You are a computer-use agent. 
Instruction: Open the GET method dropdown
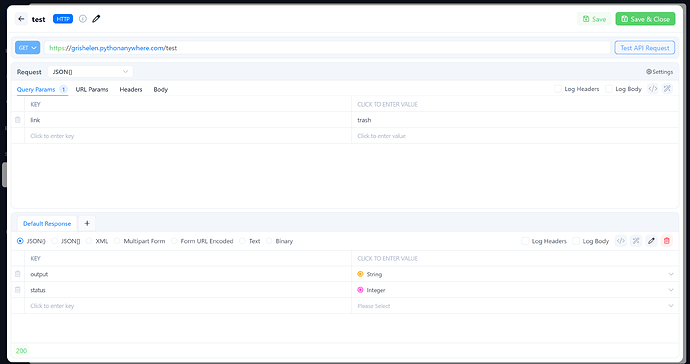click(27, 48)
